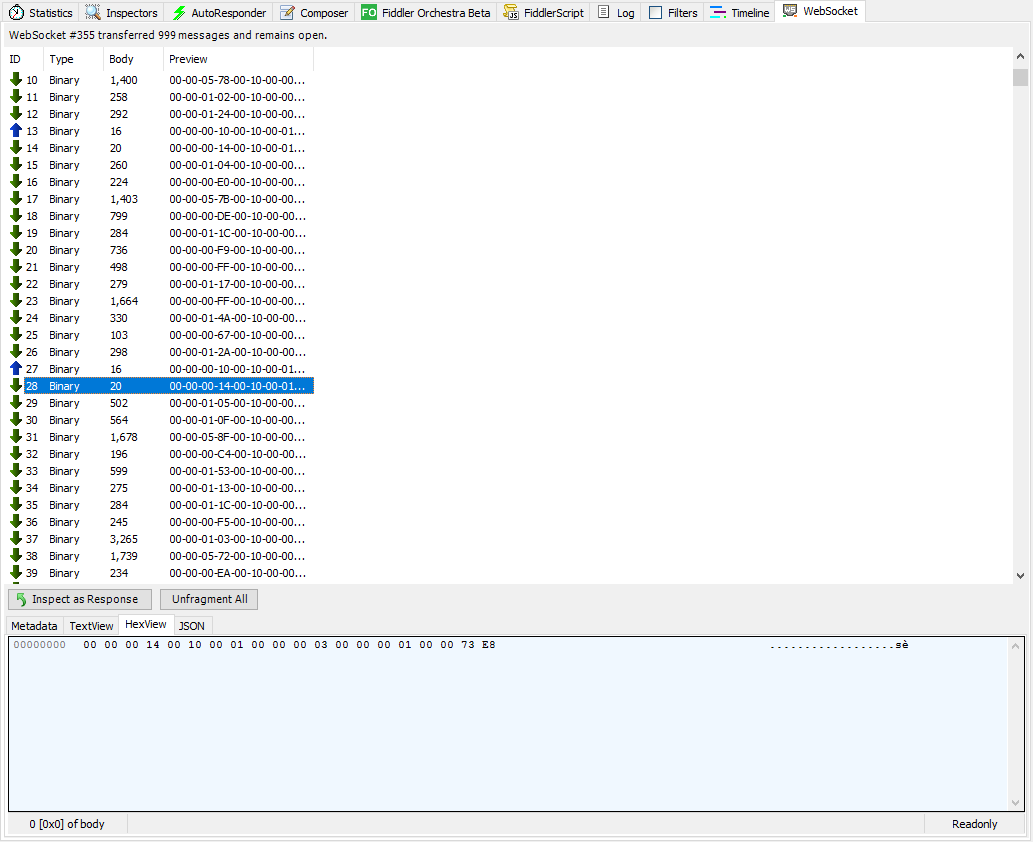This screenshot has height=842, width=1033.
Task: Toggle the Filters tab checkbox
Action: 655,13
